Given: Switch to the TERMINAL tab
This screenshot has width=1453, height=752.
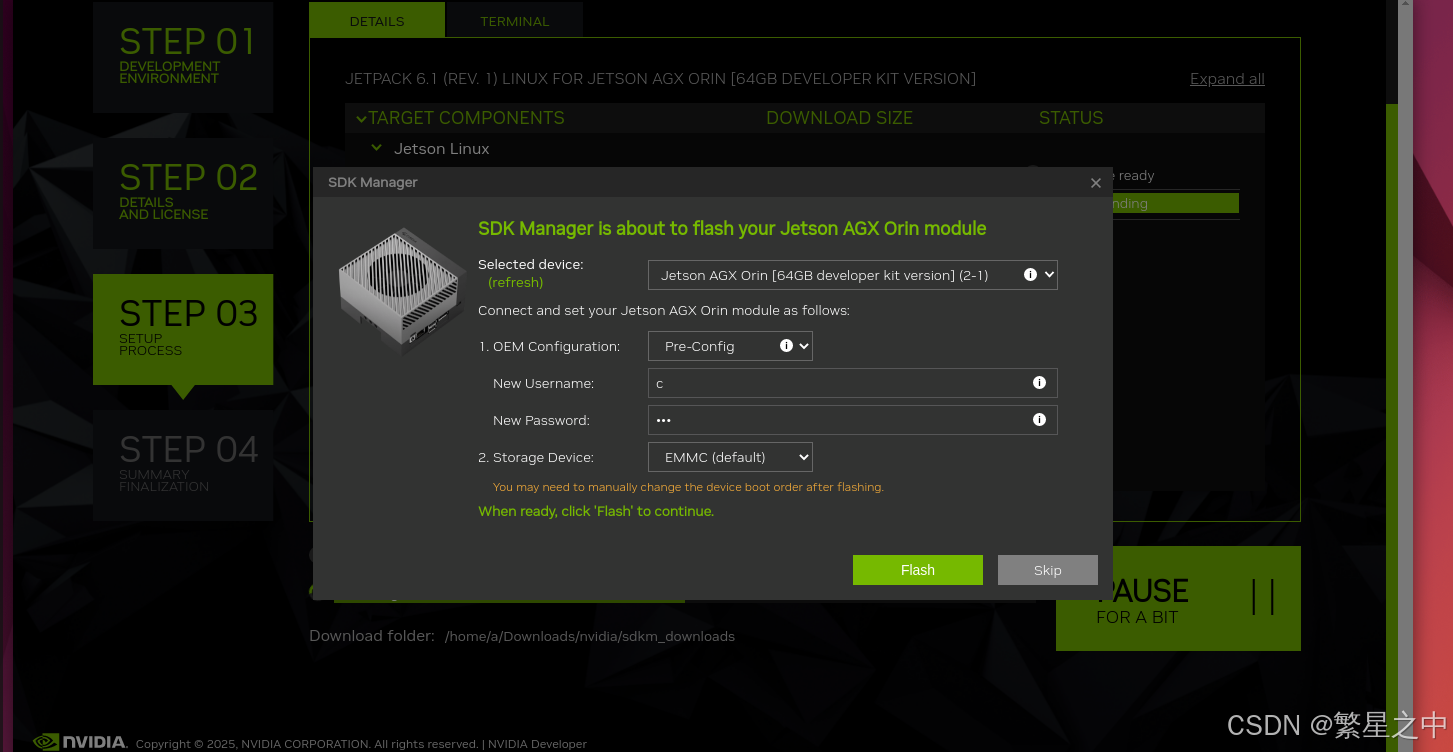Looking at the screenshot, I should pyautogui.click(x=514, y=21).
